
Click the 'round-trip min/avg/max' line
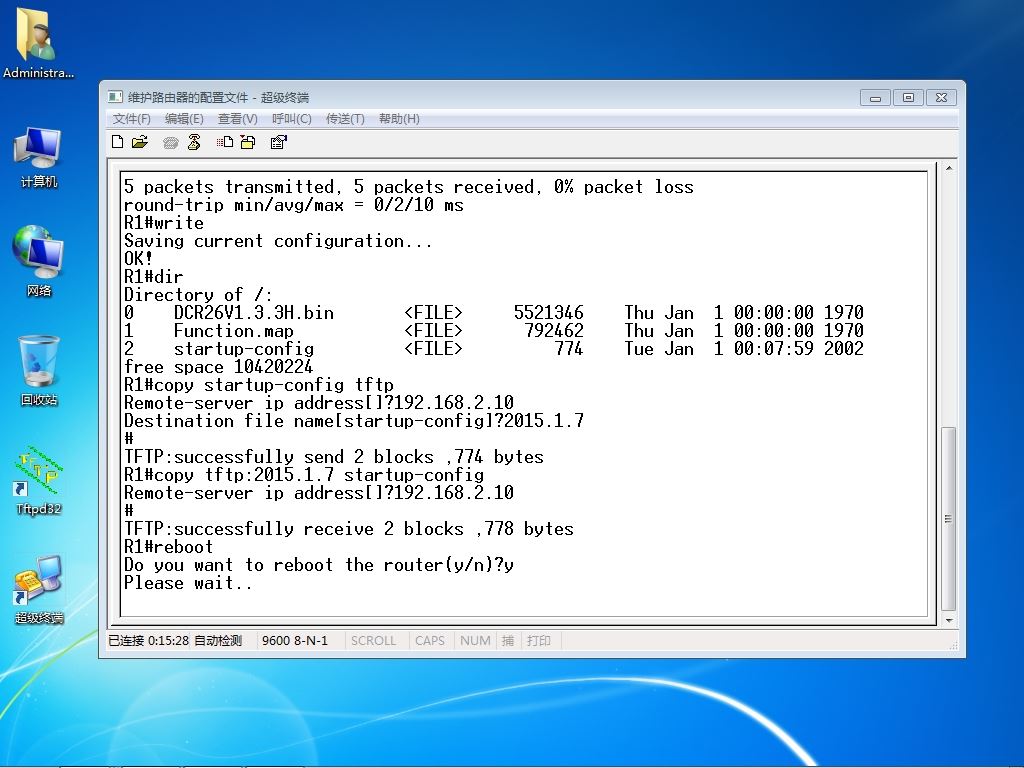pyautogui.click(x=294, y=205)
